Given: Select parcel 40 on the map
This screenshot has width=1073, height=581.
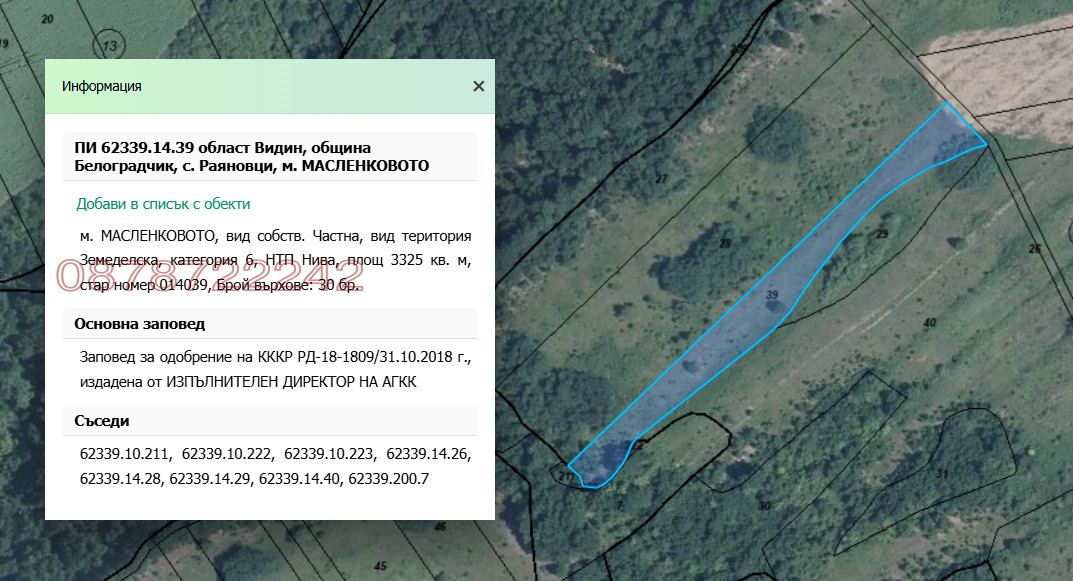Looking at the screenshot, I should 929,323.
